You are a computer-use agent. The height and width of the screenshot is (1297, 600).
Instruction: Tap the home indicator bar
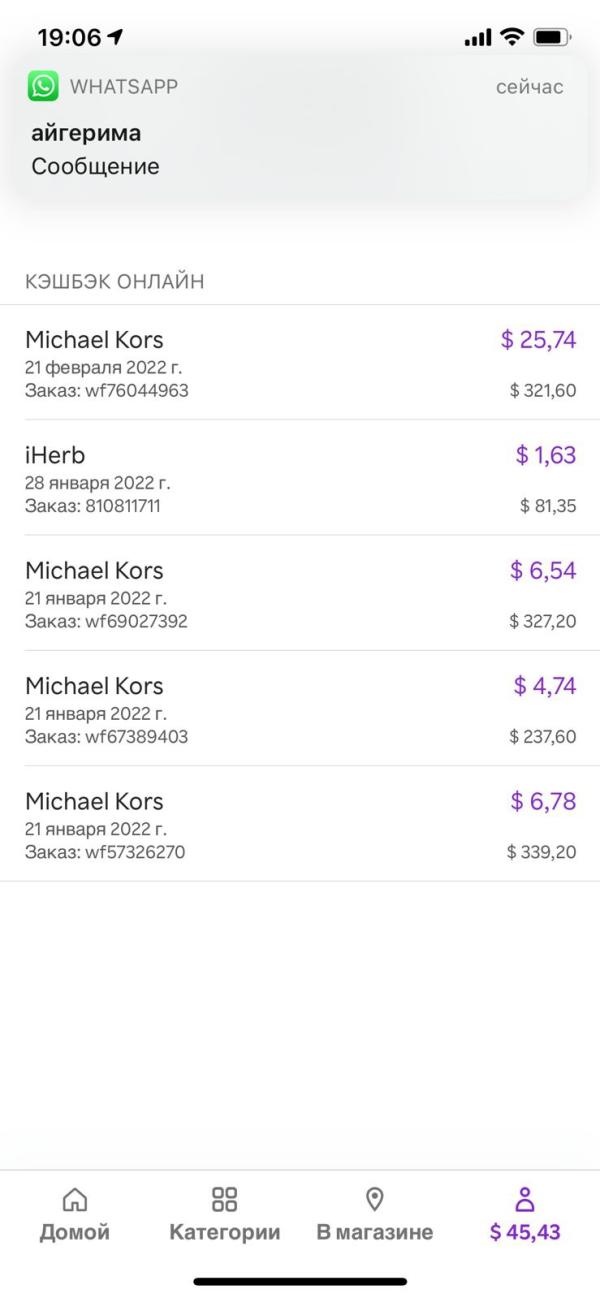300,1281
